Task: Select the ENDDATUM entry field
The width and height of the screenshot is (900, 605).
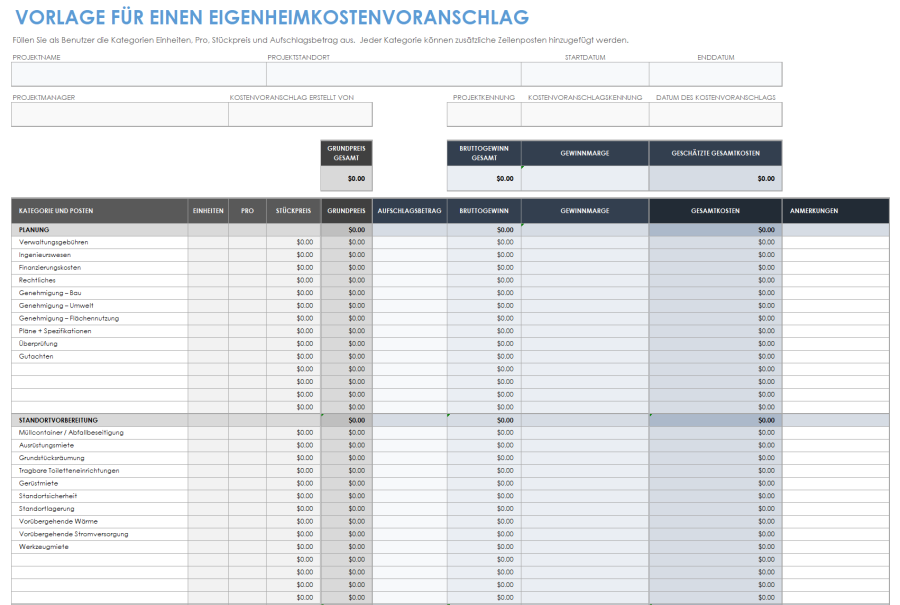Action: tap(715, 74)
